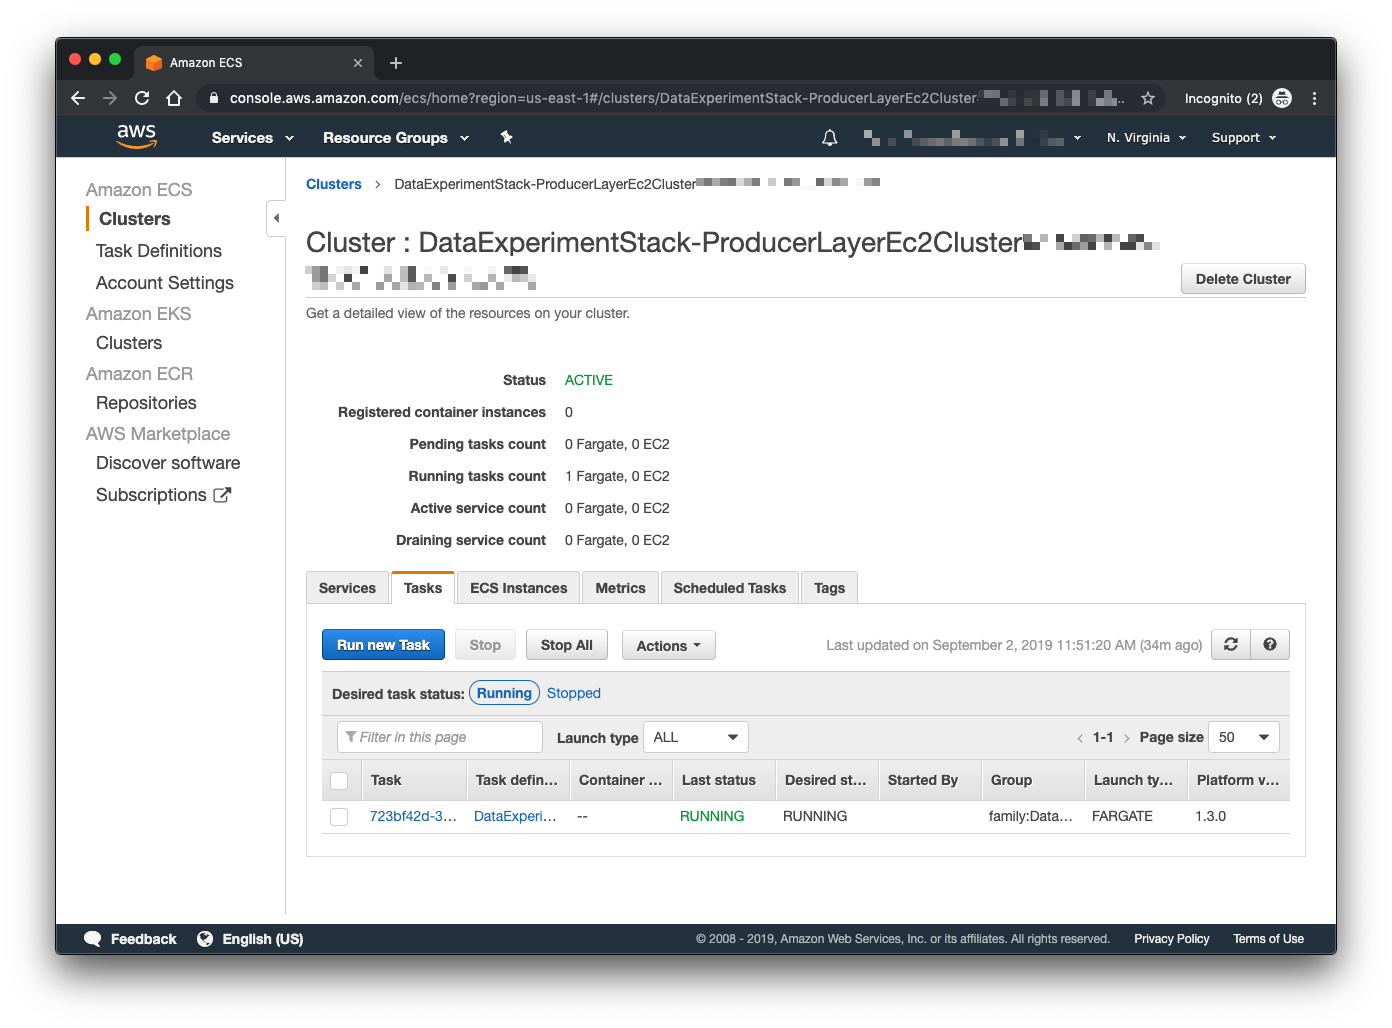Open the Resource Groups dropdown
This screenshot has width=1392, height=1028.
coord(396,138)
